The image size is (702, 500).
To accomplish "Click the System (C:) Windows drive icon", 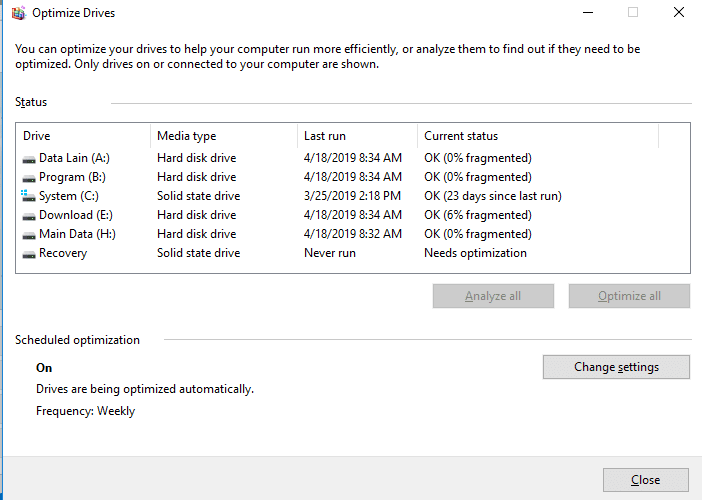I will (28, 196).
